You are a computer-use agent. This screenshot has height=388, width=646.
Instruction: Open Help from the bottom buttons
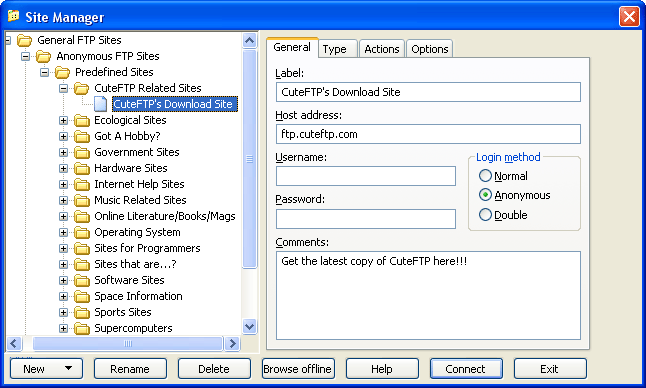pos(382,369)
